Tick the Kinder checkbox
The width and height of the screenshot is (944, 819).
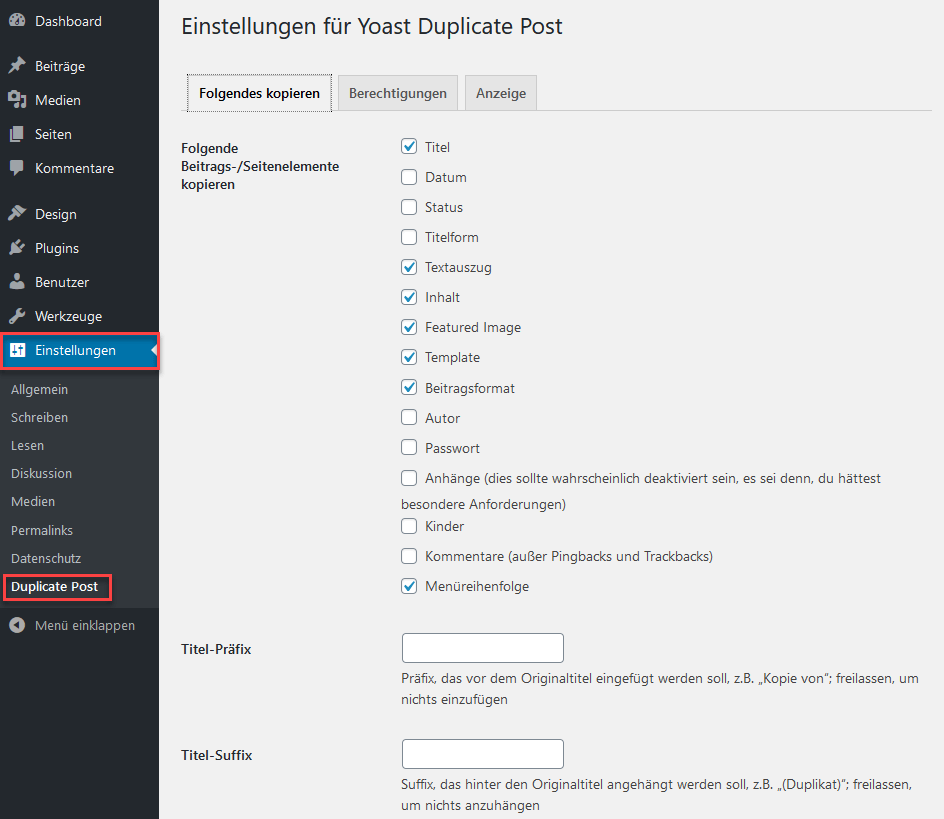409,526
